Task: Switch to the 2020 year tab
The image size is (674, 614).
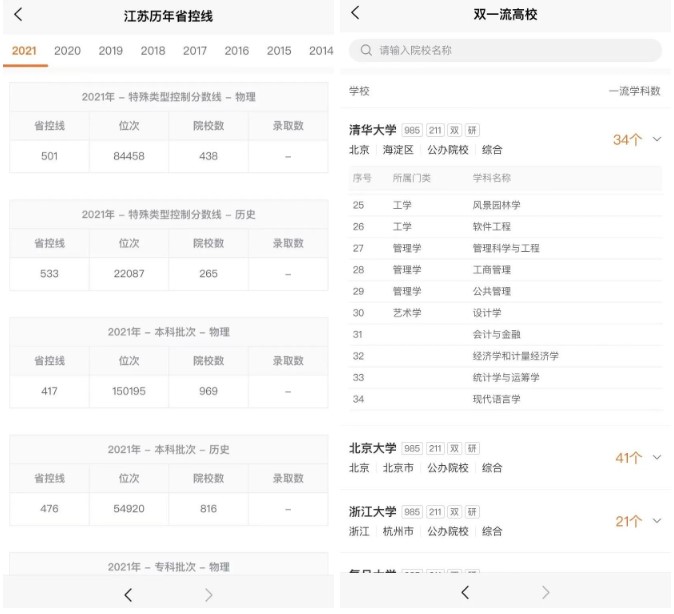Action: click(x=67, y=51)
